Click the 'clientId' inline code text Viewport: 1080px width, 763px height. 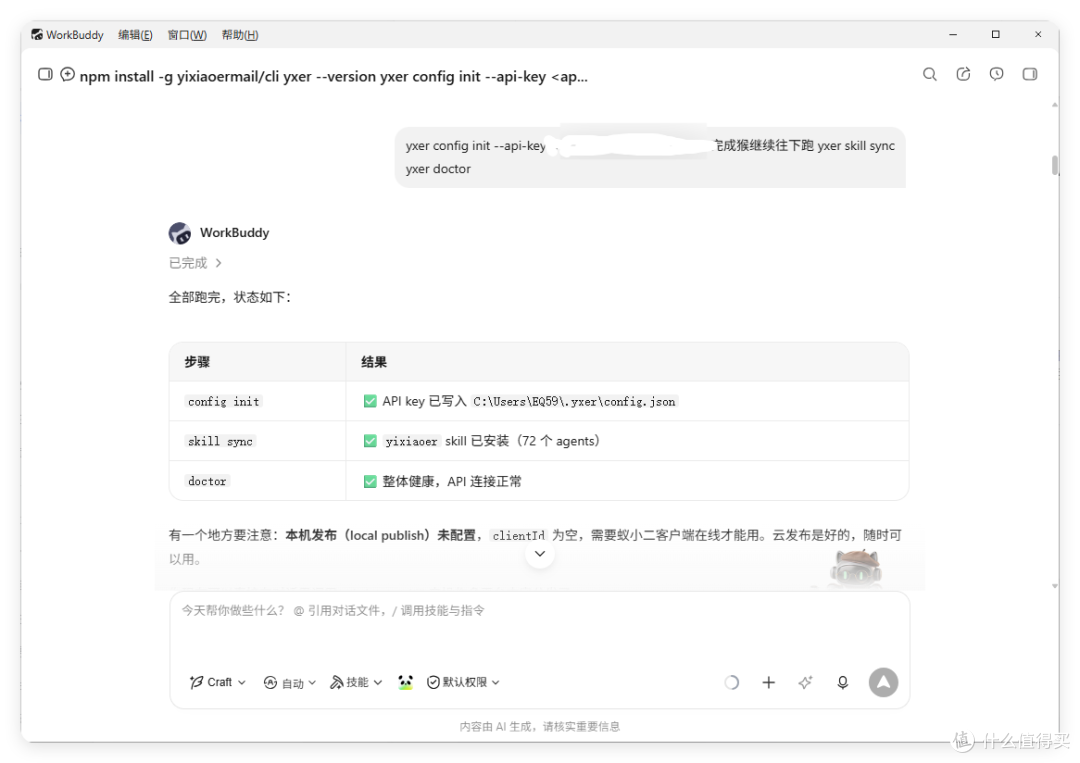coord(519,535)
